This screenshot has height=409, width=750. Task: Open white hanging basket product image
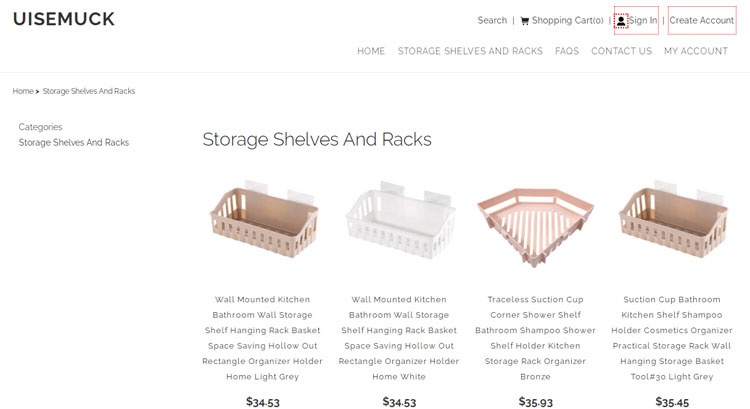click(x=399, y=221)
